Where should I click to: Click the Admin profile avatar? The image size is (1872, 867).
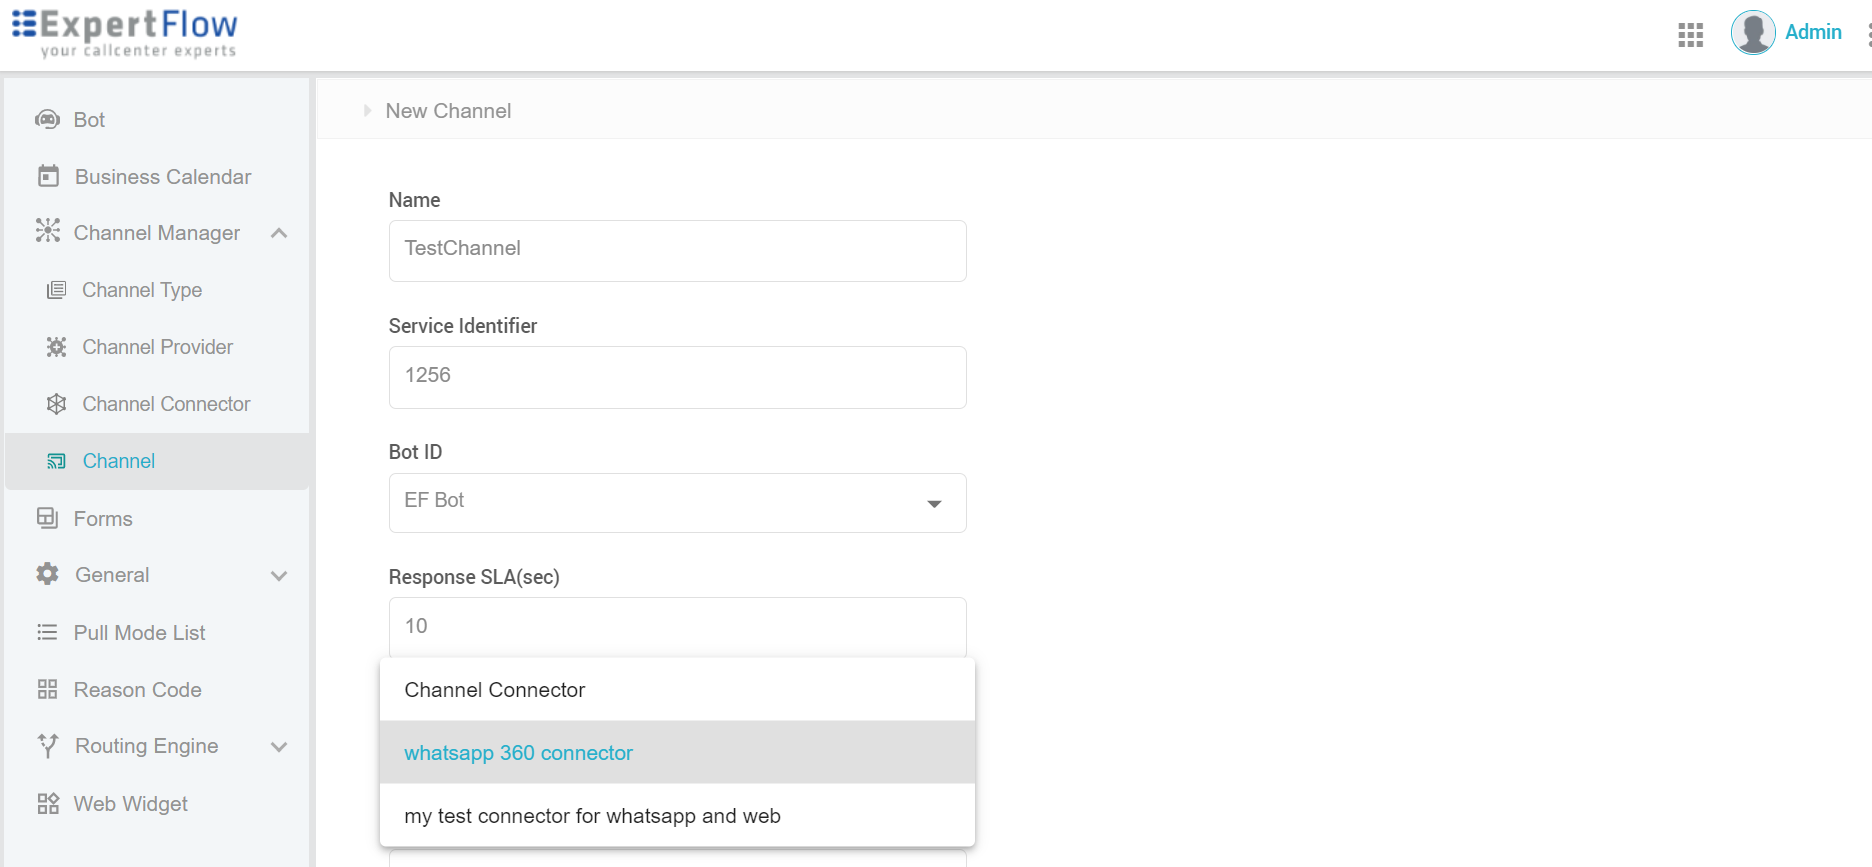(1752, 32)
